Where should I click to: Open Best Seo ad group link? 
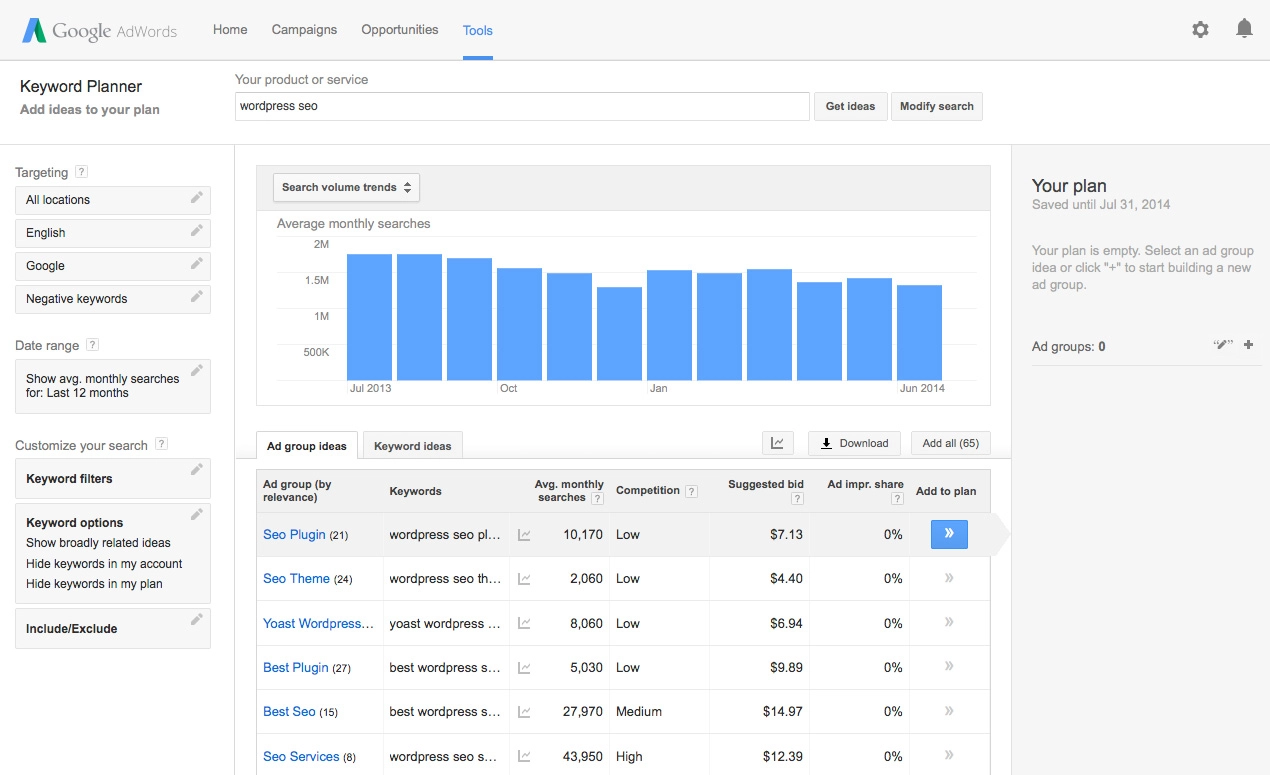coord(289,712)
